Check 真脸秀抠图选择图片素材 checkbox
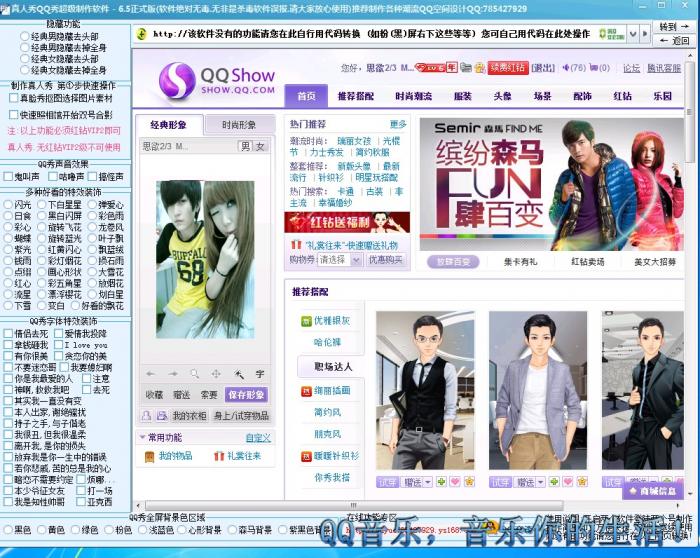Screen dimensions: 700x558 tap(14, 98)
